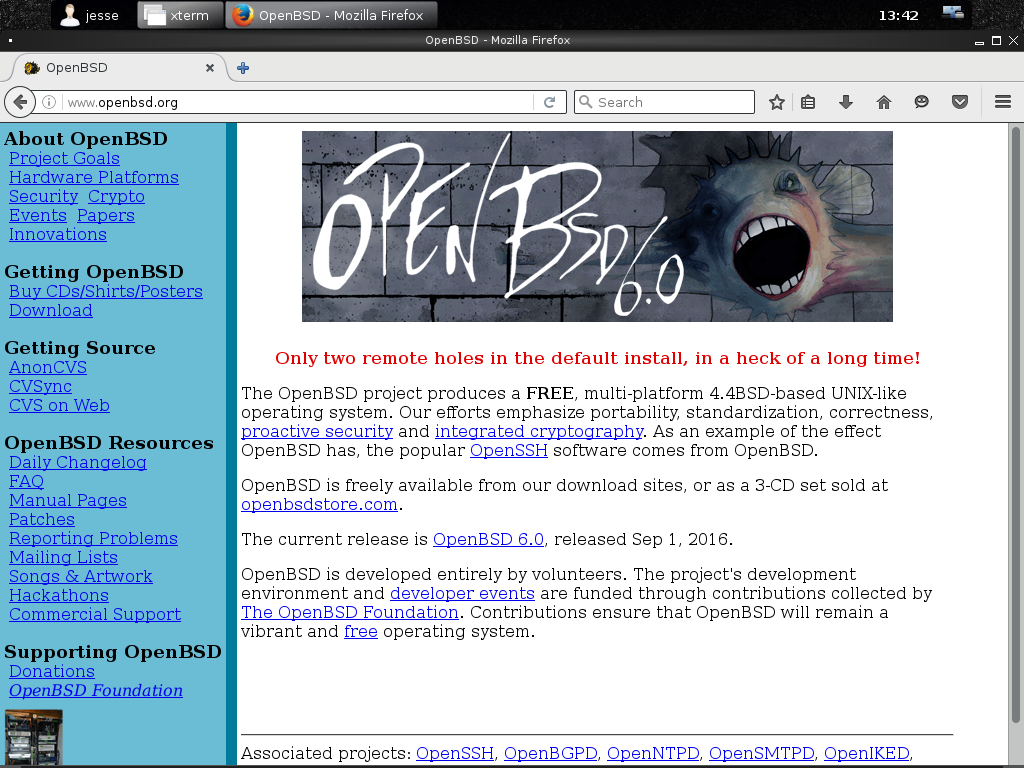The image size is (1024, 768).
Task: Open the Security sidebar link
Action: (43, 197)
